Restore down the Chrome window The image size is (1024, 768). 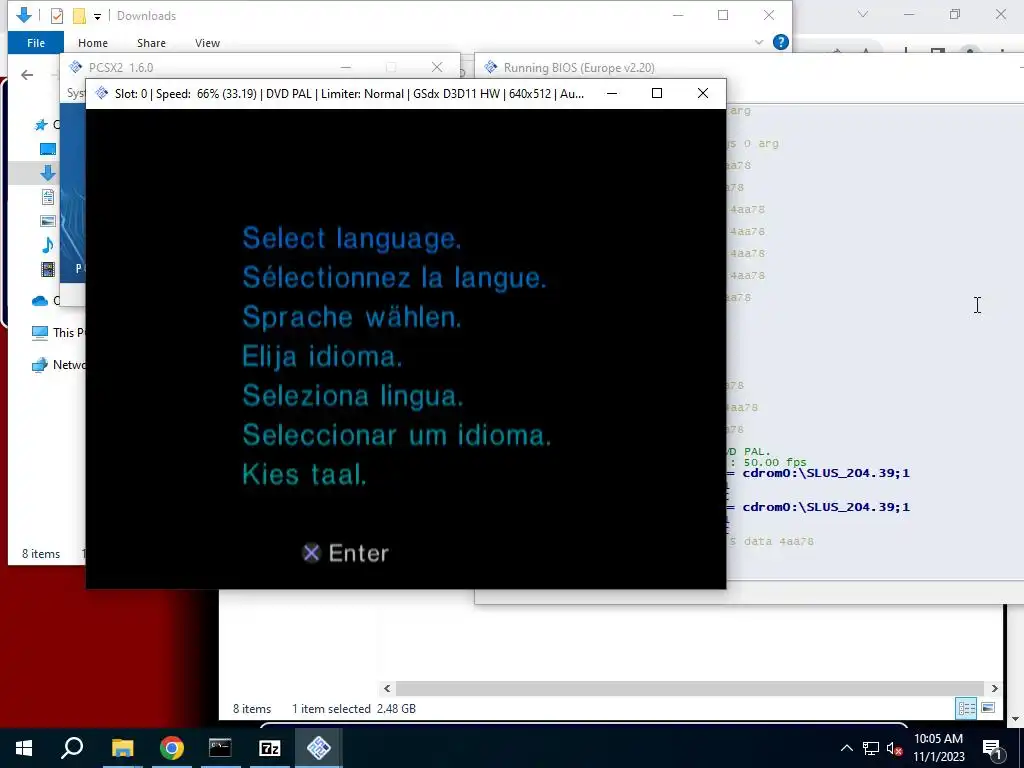point(955,14)
